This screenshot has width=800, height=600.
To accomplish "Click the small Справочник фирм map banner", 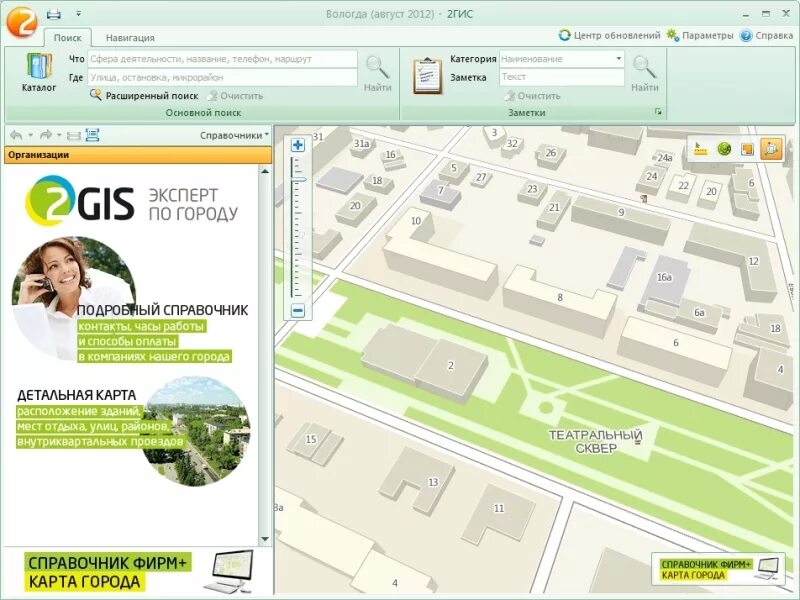I will (x=718, y=569).
